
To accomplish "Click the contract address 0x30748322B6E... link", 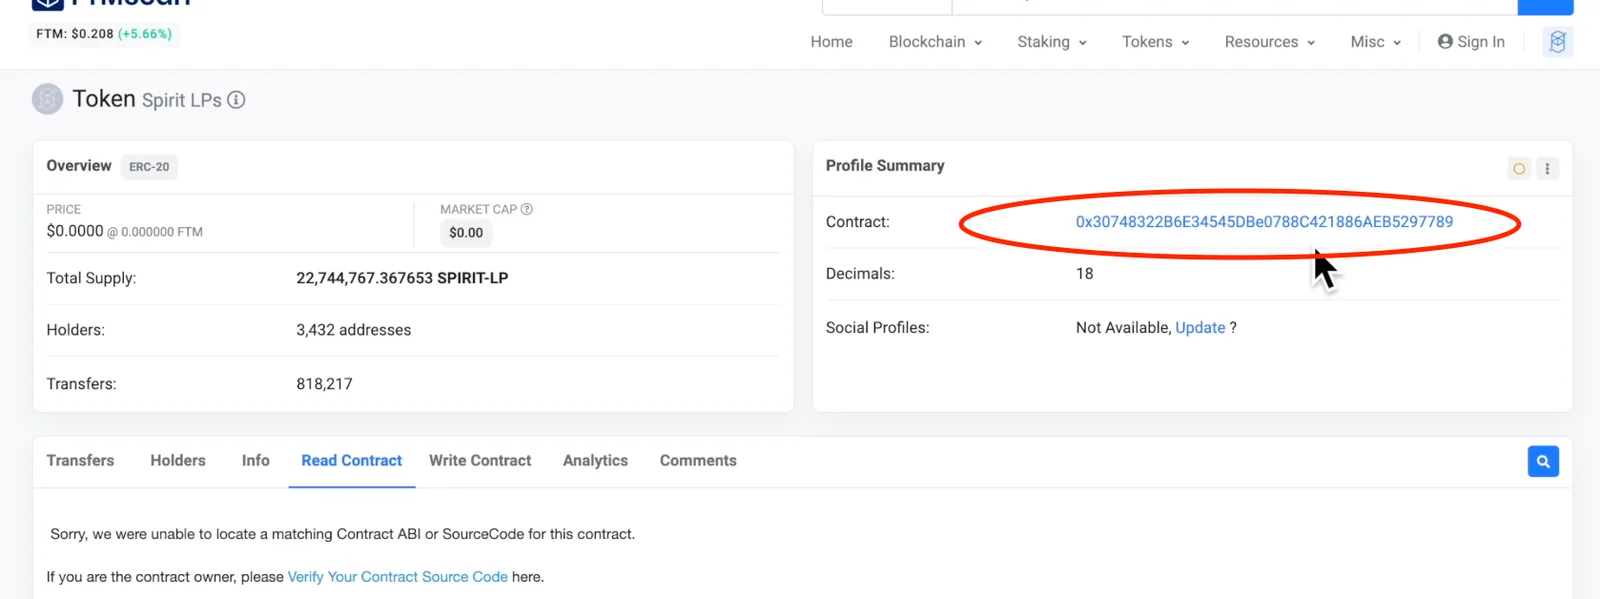I will point(1264,222).
